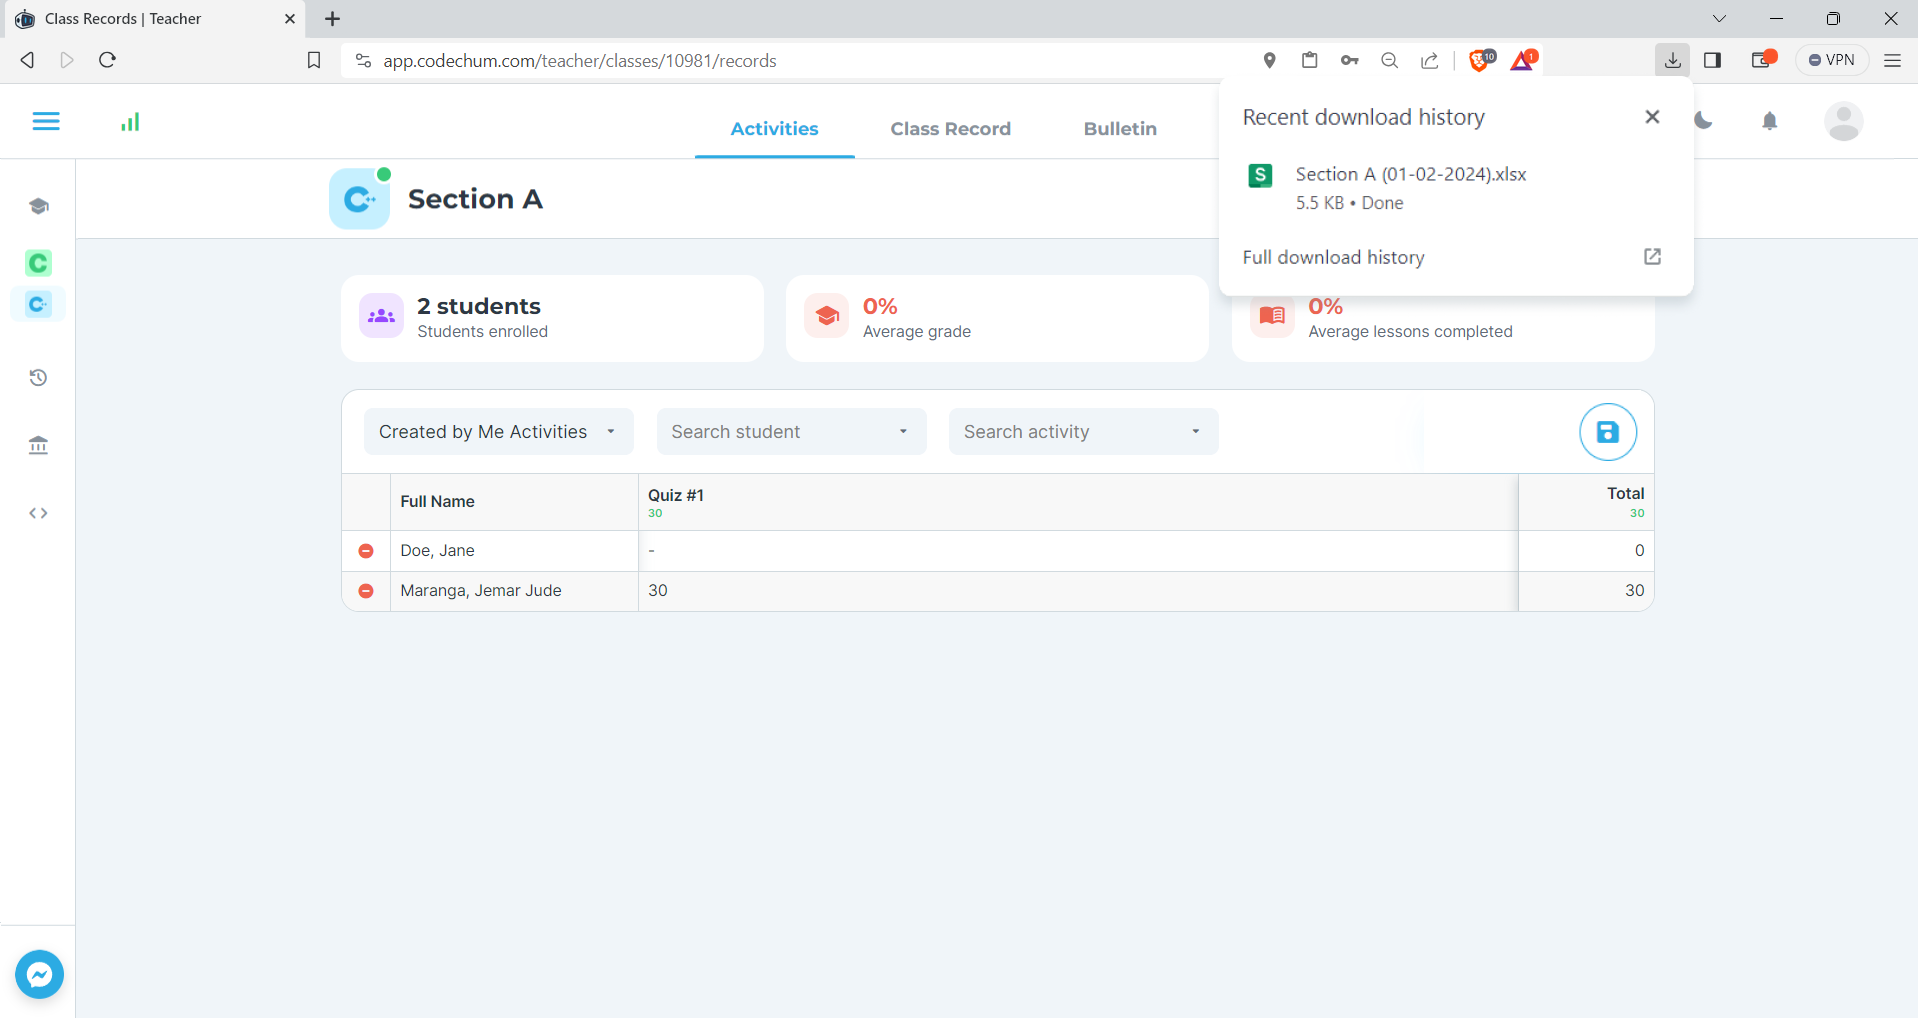Image resolution: width=1918 pixels, height=1018 pixels.
Task: Open the hamburger sidebar menu
Action: (x=46, y=121)
